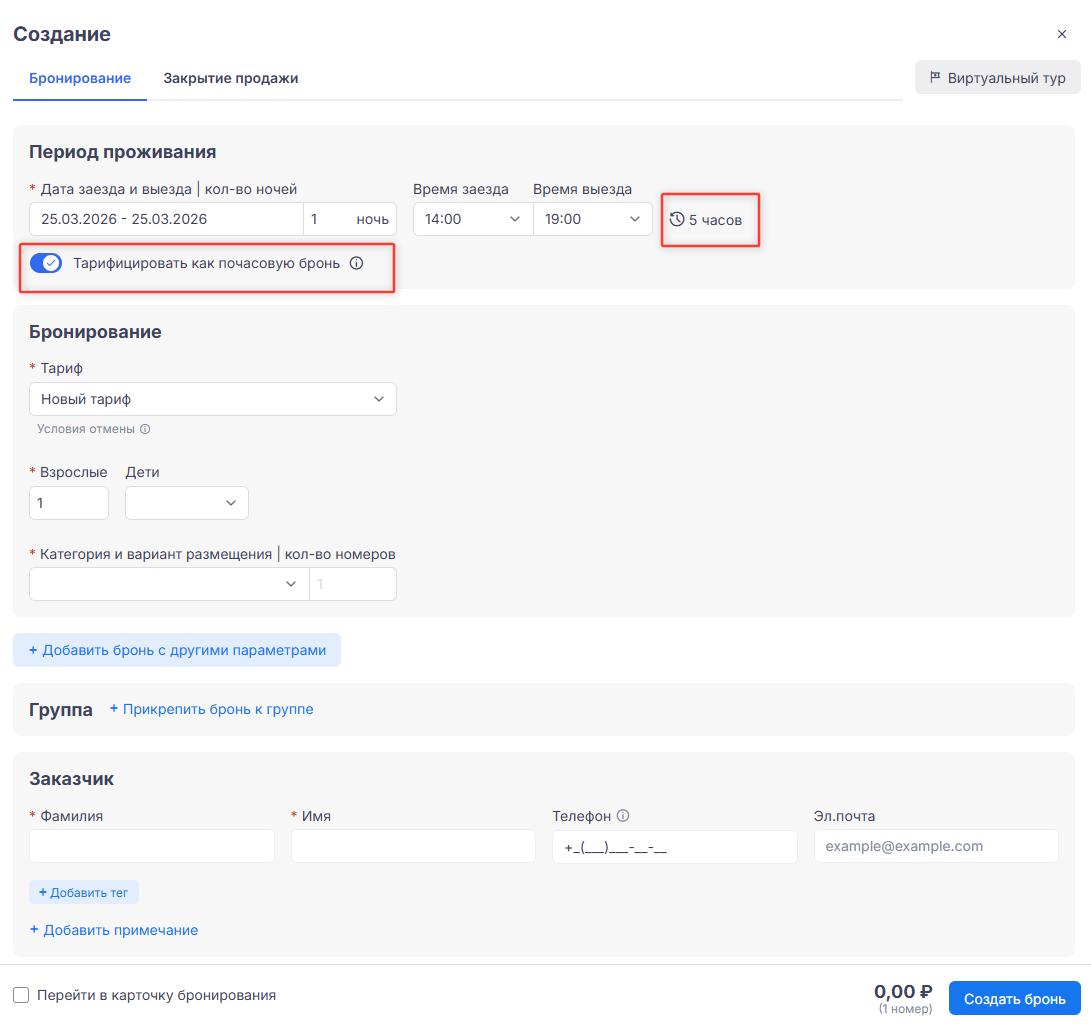The height and width of the screenshot is (1027, 1091).
Task: Click info icon next to hourly booking toggle
Action: [356, 264]
